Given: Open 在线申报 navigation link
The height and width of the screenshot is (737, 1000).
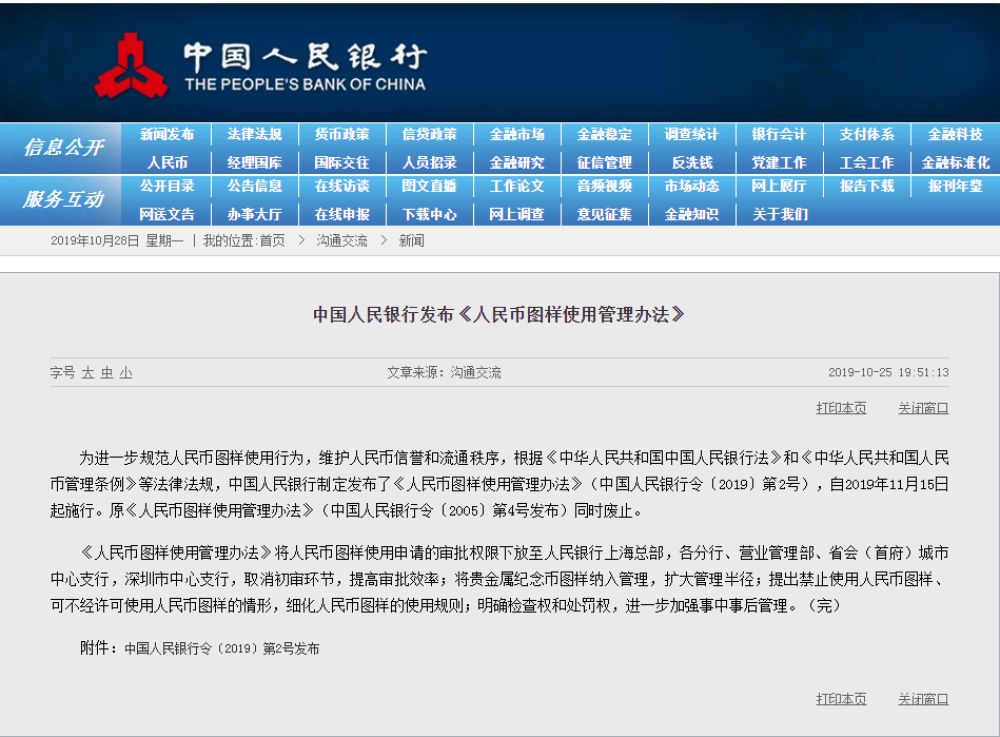Looking at the screenshot, I should (342, 215).
